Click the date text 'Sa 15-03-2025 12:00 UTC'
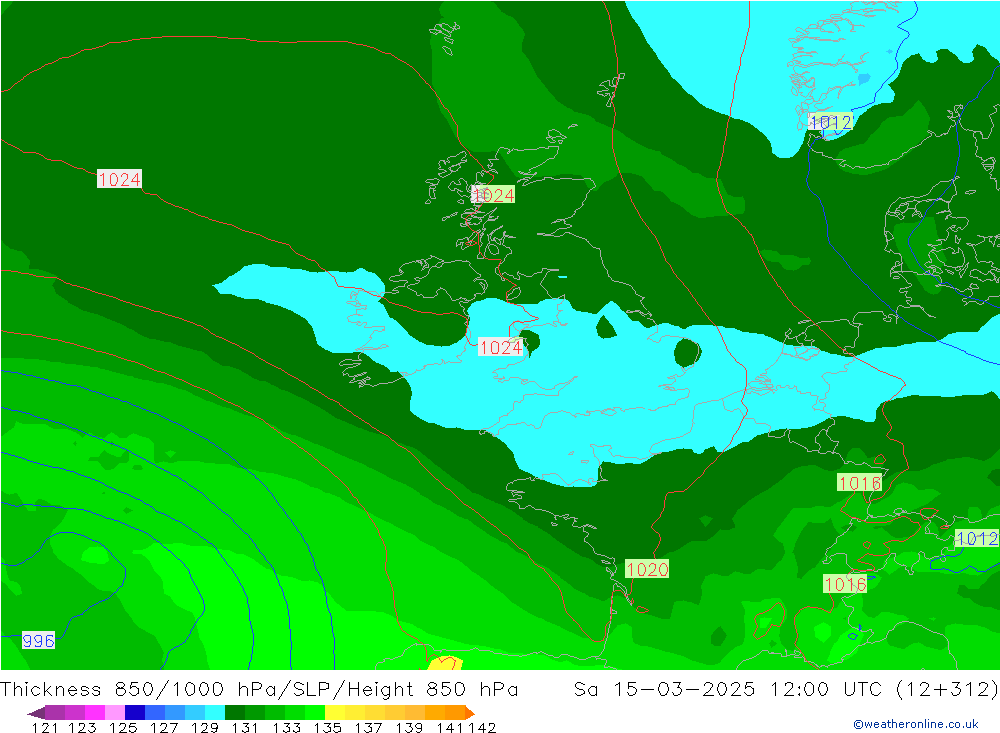 (x=727, y=690)
